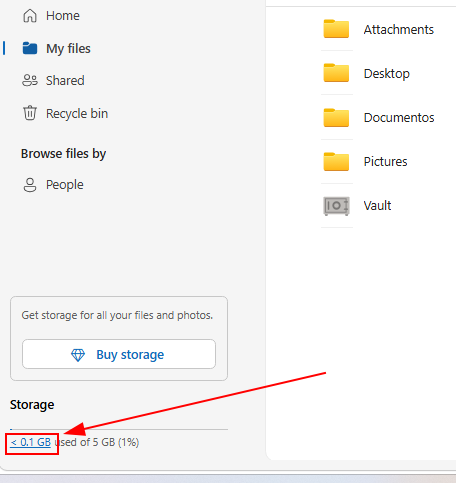Open the '< 0.1 GB' storage link

(30, 442)
